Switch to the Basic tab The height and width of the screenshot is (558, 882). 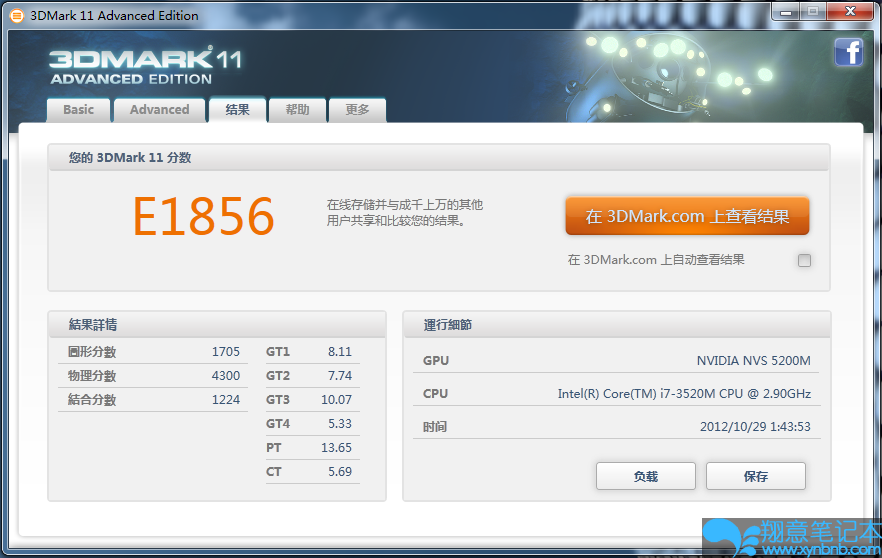coord(78,110)
